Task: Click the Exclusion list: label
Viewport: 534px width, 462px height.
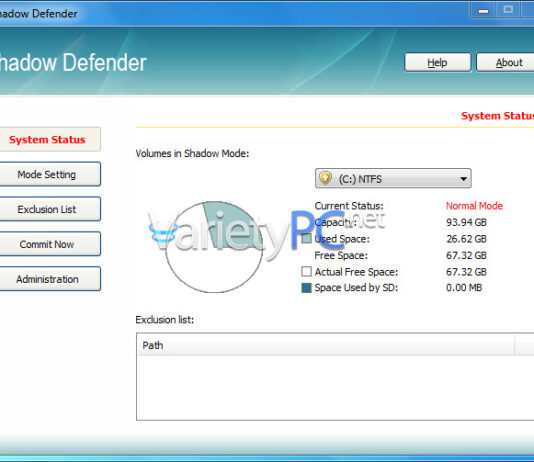Action: [x=164, y=320]
